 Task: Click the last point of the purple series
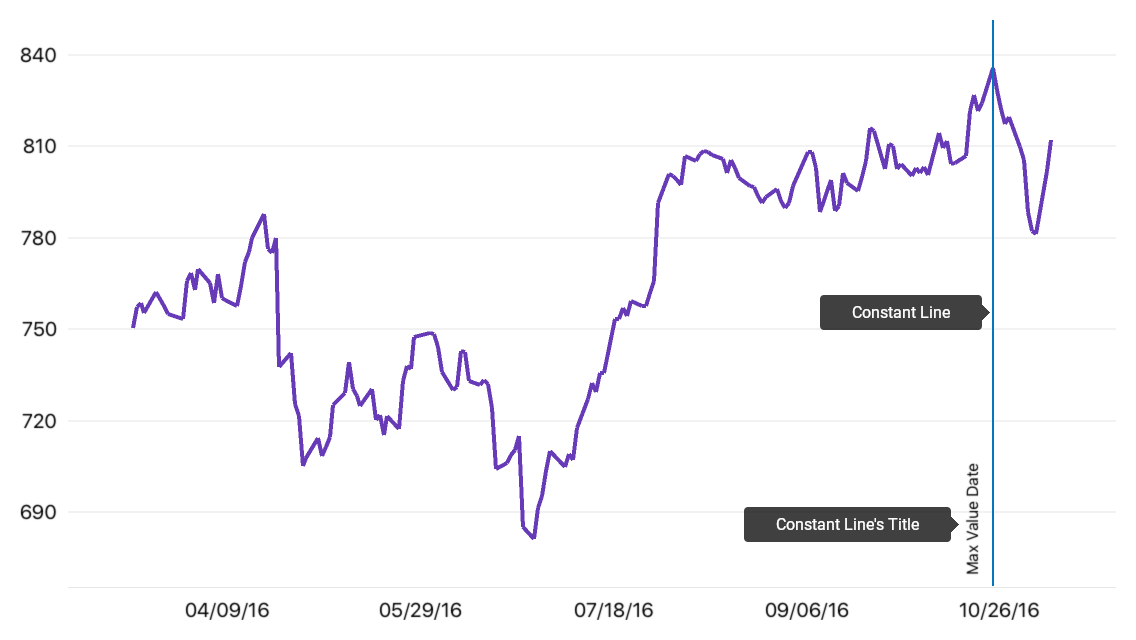[x=1051, y=141]
